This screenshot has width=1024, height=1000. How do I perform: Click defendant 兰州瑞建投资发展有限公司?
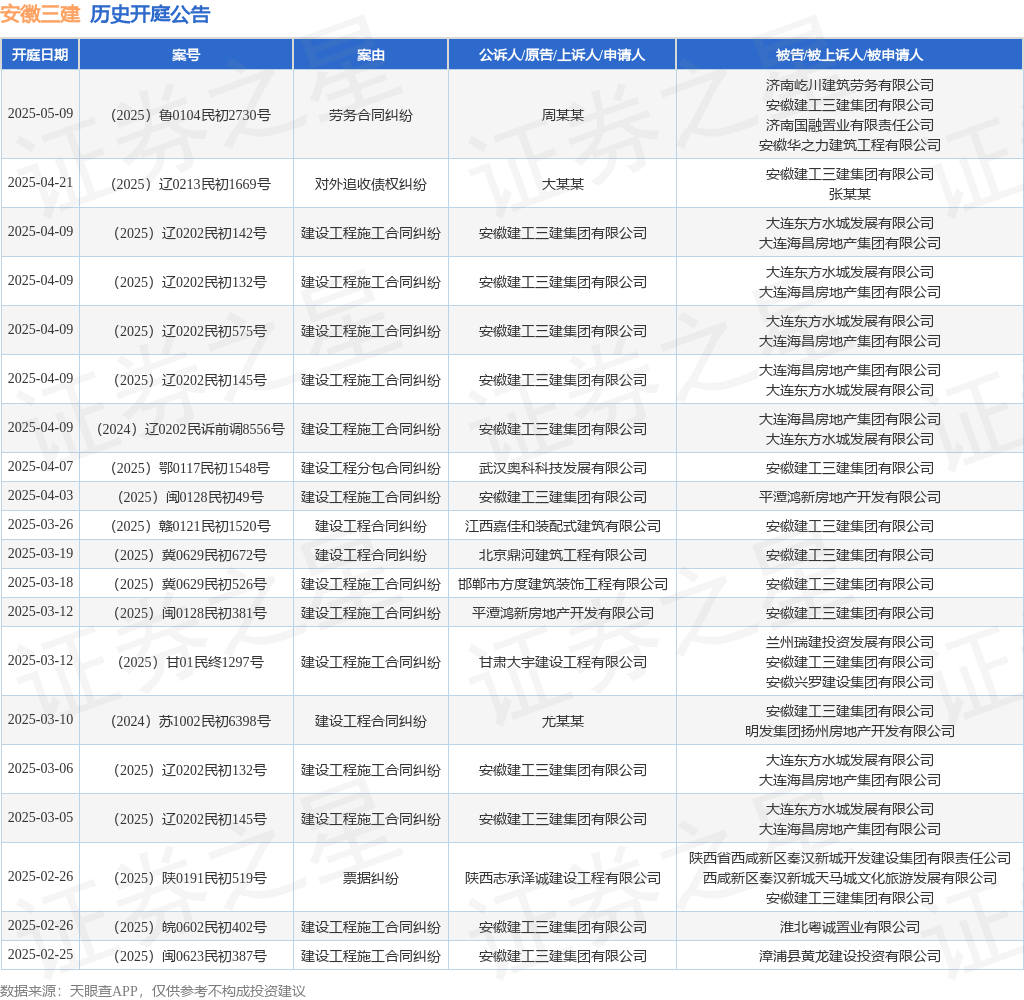[849, 642]
